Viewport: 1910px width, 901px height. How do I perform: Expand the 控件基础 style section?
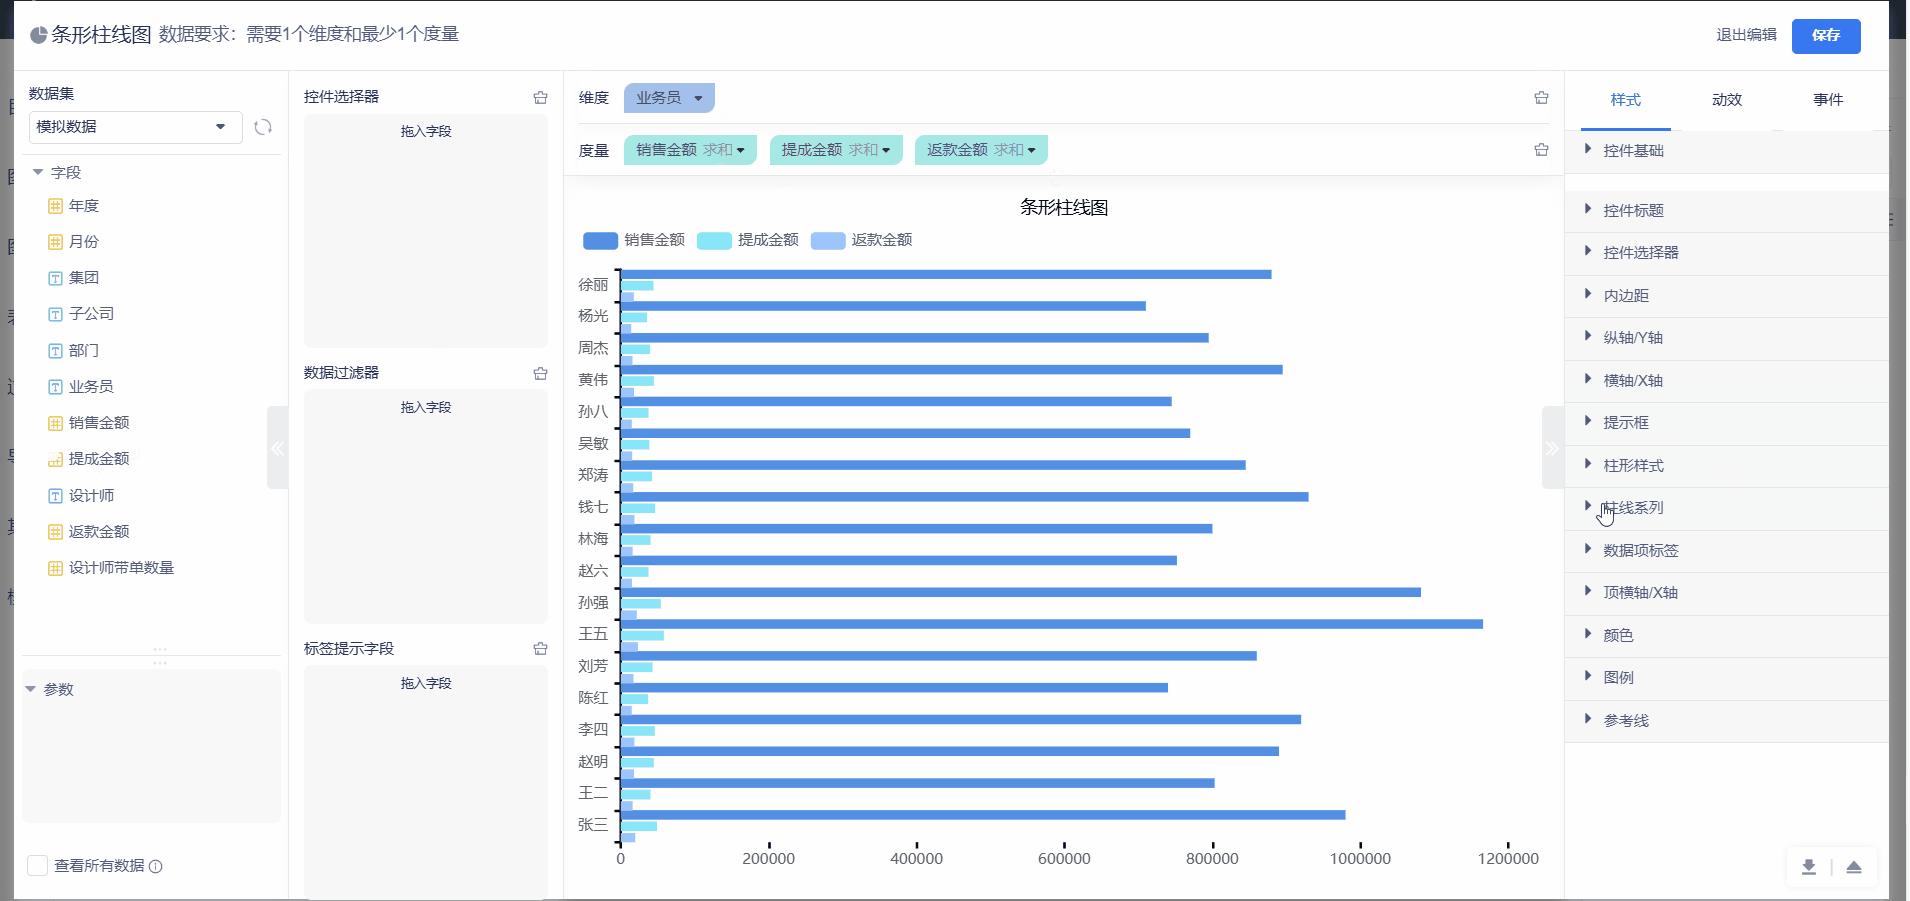[1726, 150]
